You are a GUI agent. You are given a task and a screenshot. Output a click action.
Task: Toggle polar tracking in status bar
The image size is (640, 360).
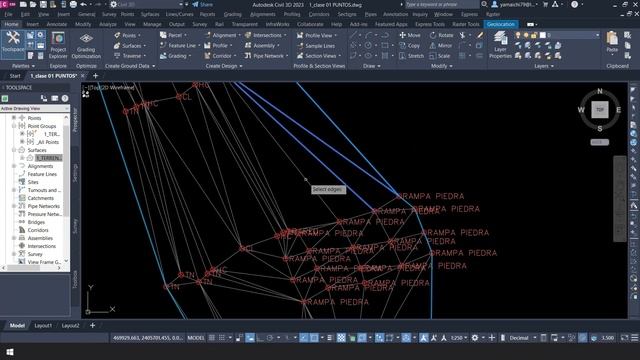(x=270, y=338)
